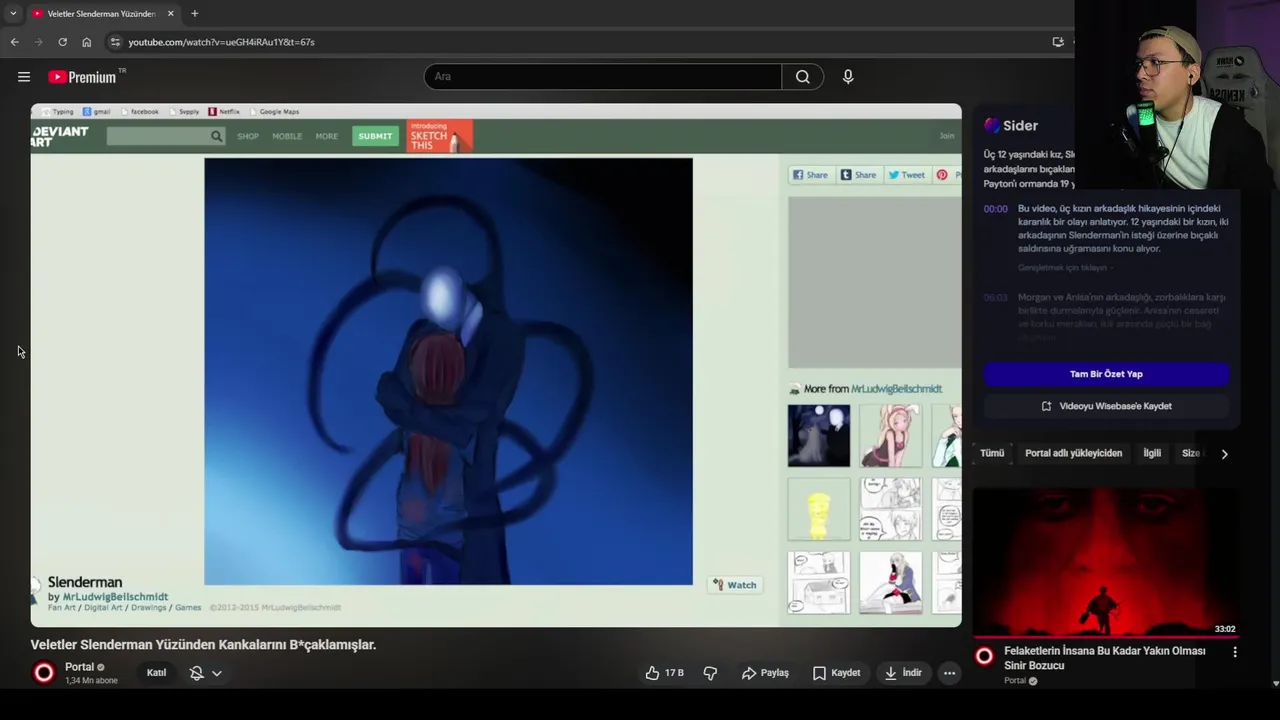This screenshot has height=720, width=1280.
Task: Dislike the video
Action: [710, 673]
